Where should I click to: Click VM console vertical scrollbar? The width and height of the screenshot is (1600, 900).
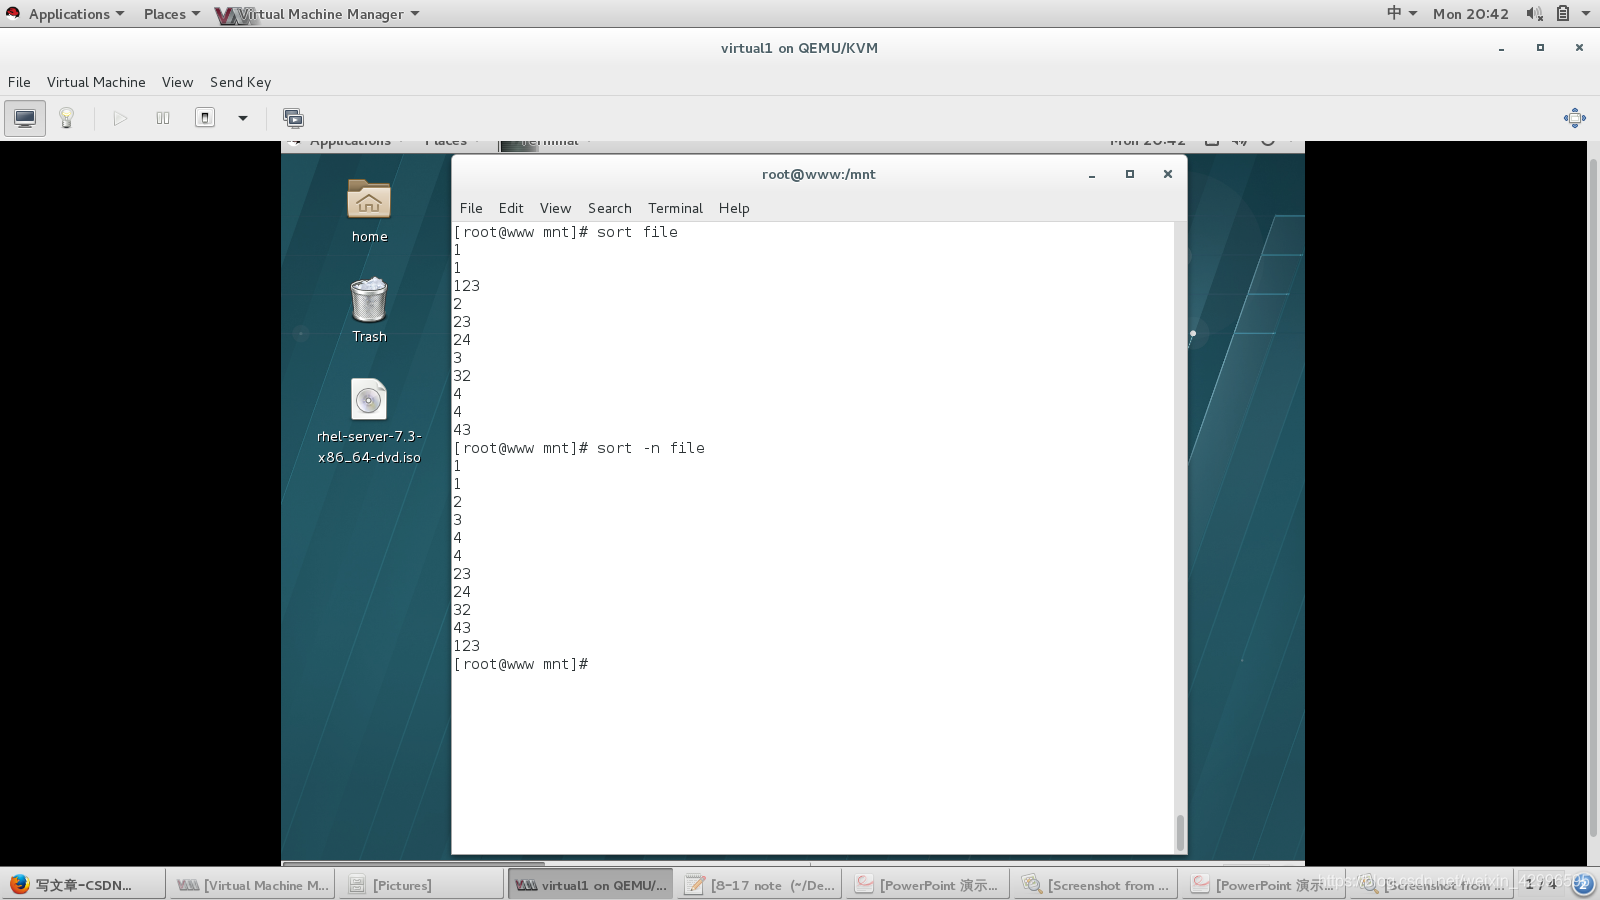[x=1594, y=500]
